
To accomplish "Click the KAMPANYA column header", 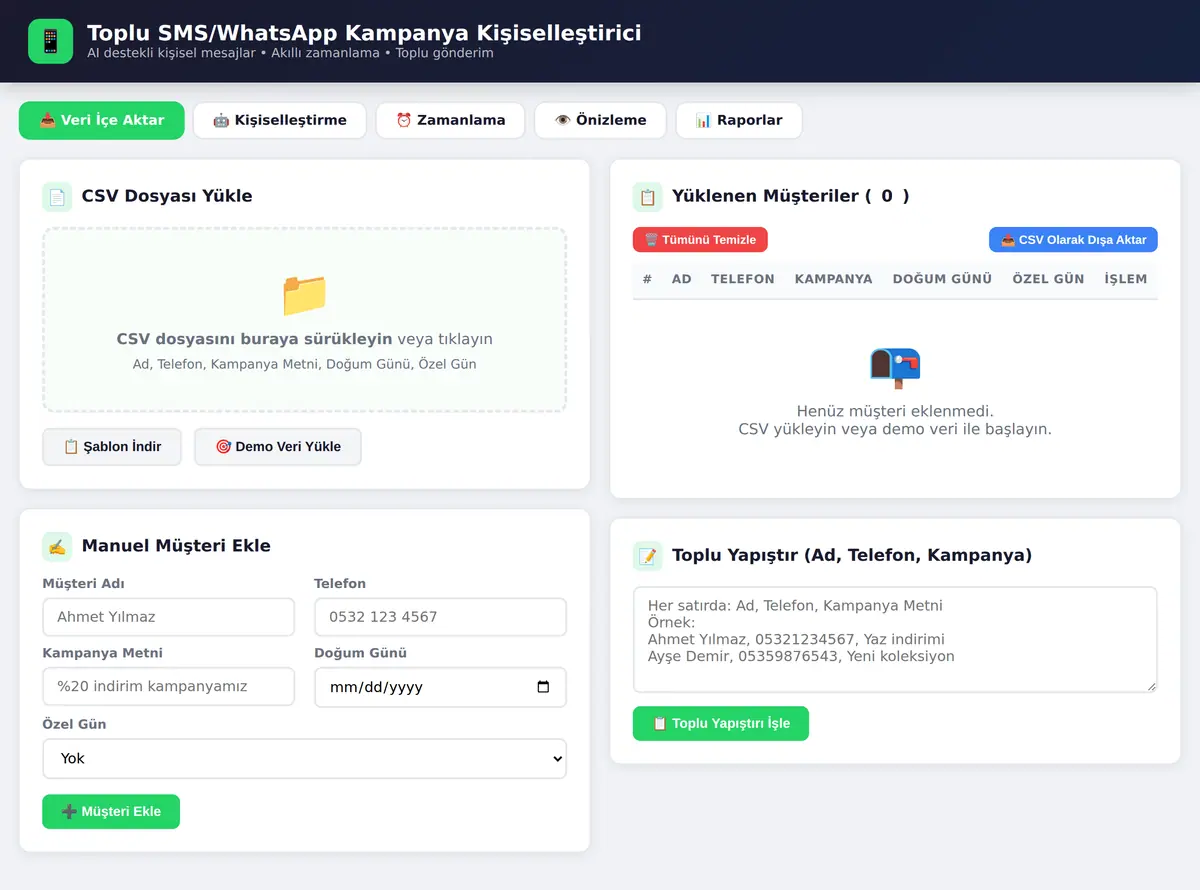I will (x=834, y=279).
